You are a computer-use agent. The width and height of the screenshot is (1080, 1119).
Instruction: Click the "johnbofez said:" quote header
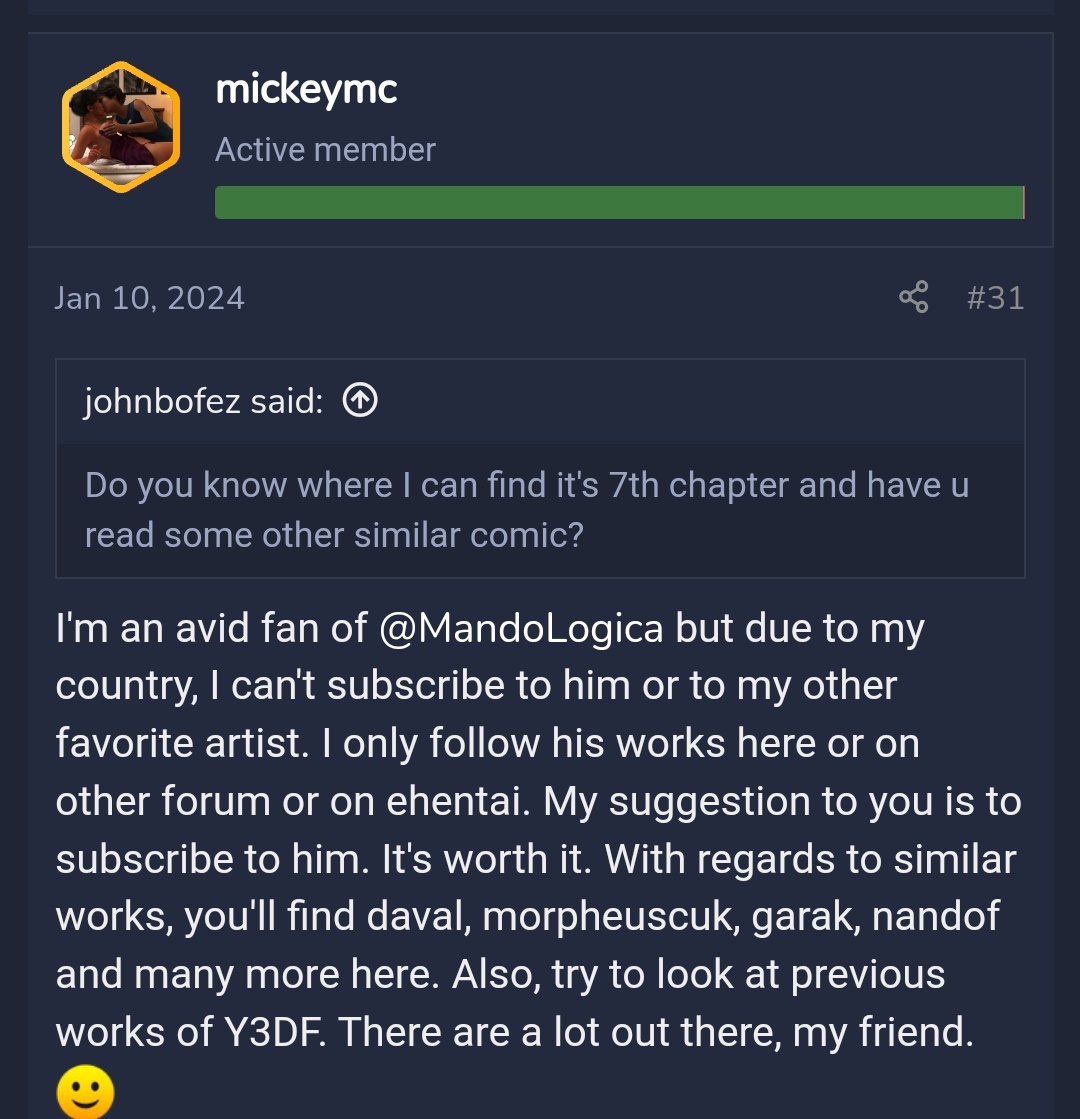pyautogui.click(x=204, y=401)
